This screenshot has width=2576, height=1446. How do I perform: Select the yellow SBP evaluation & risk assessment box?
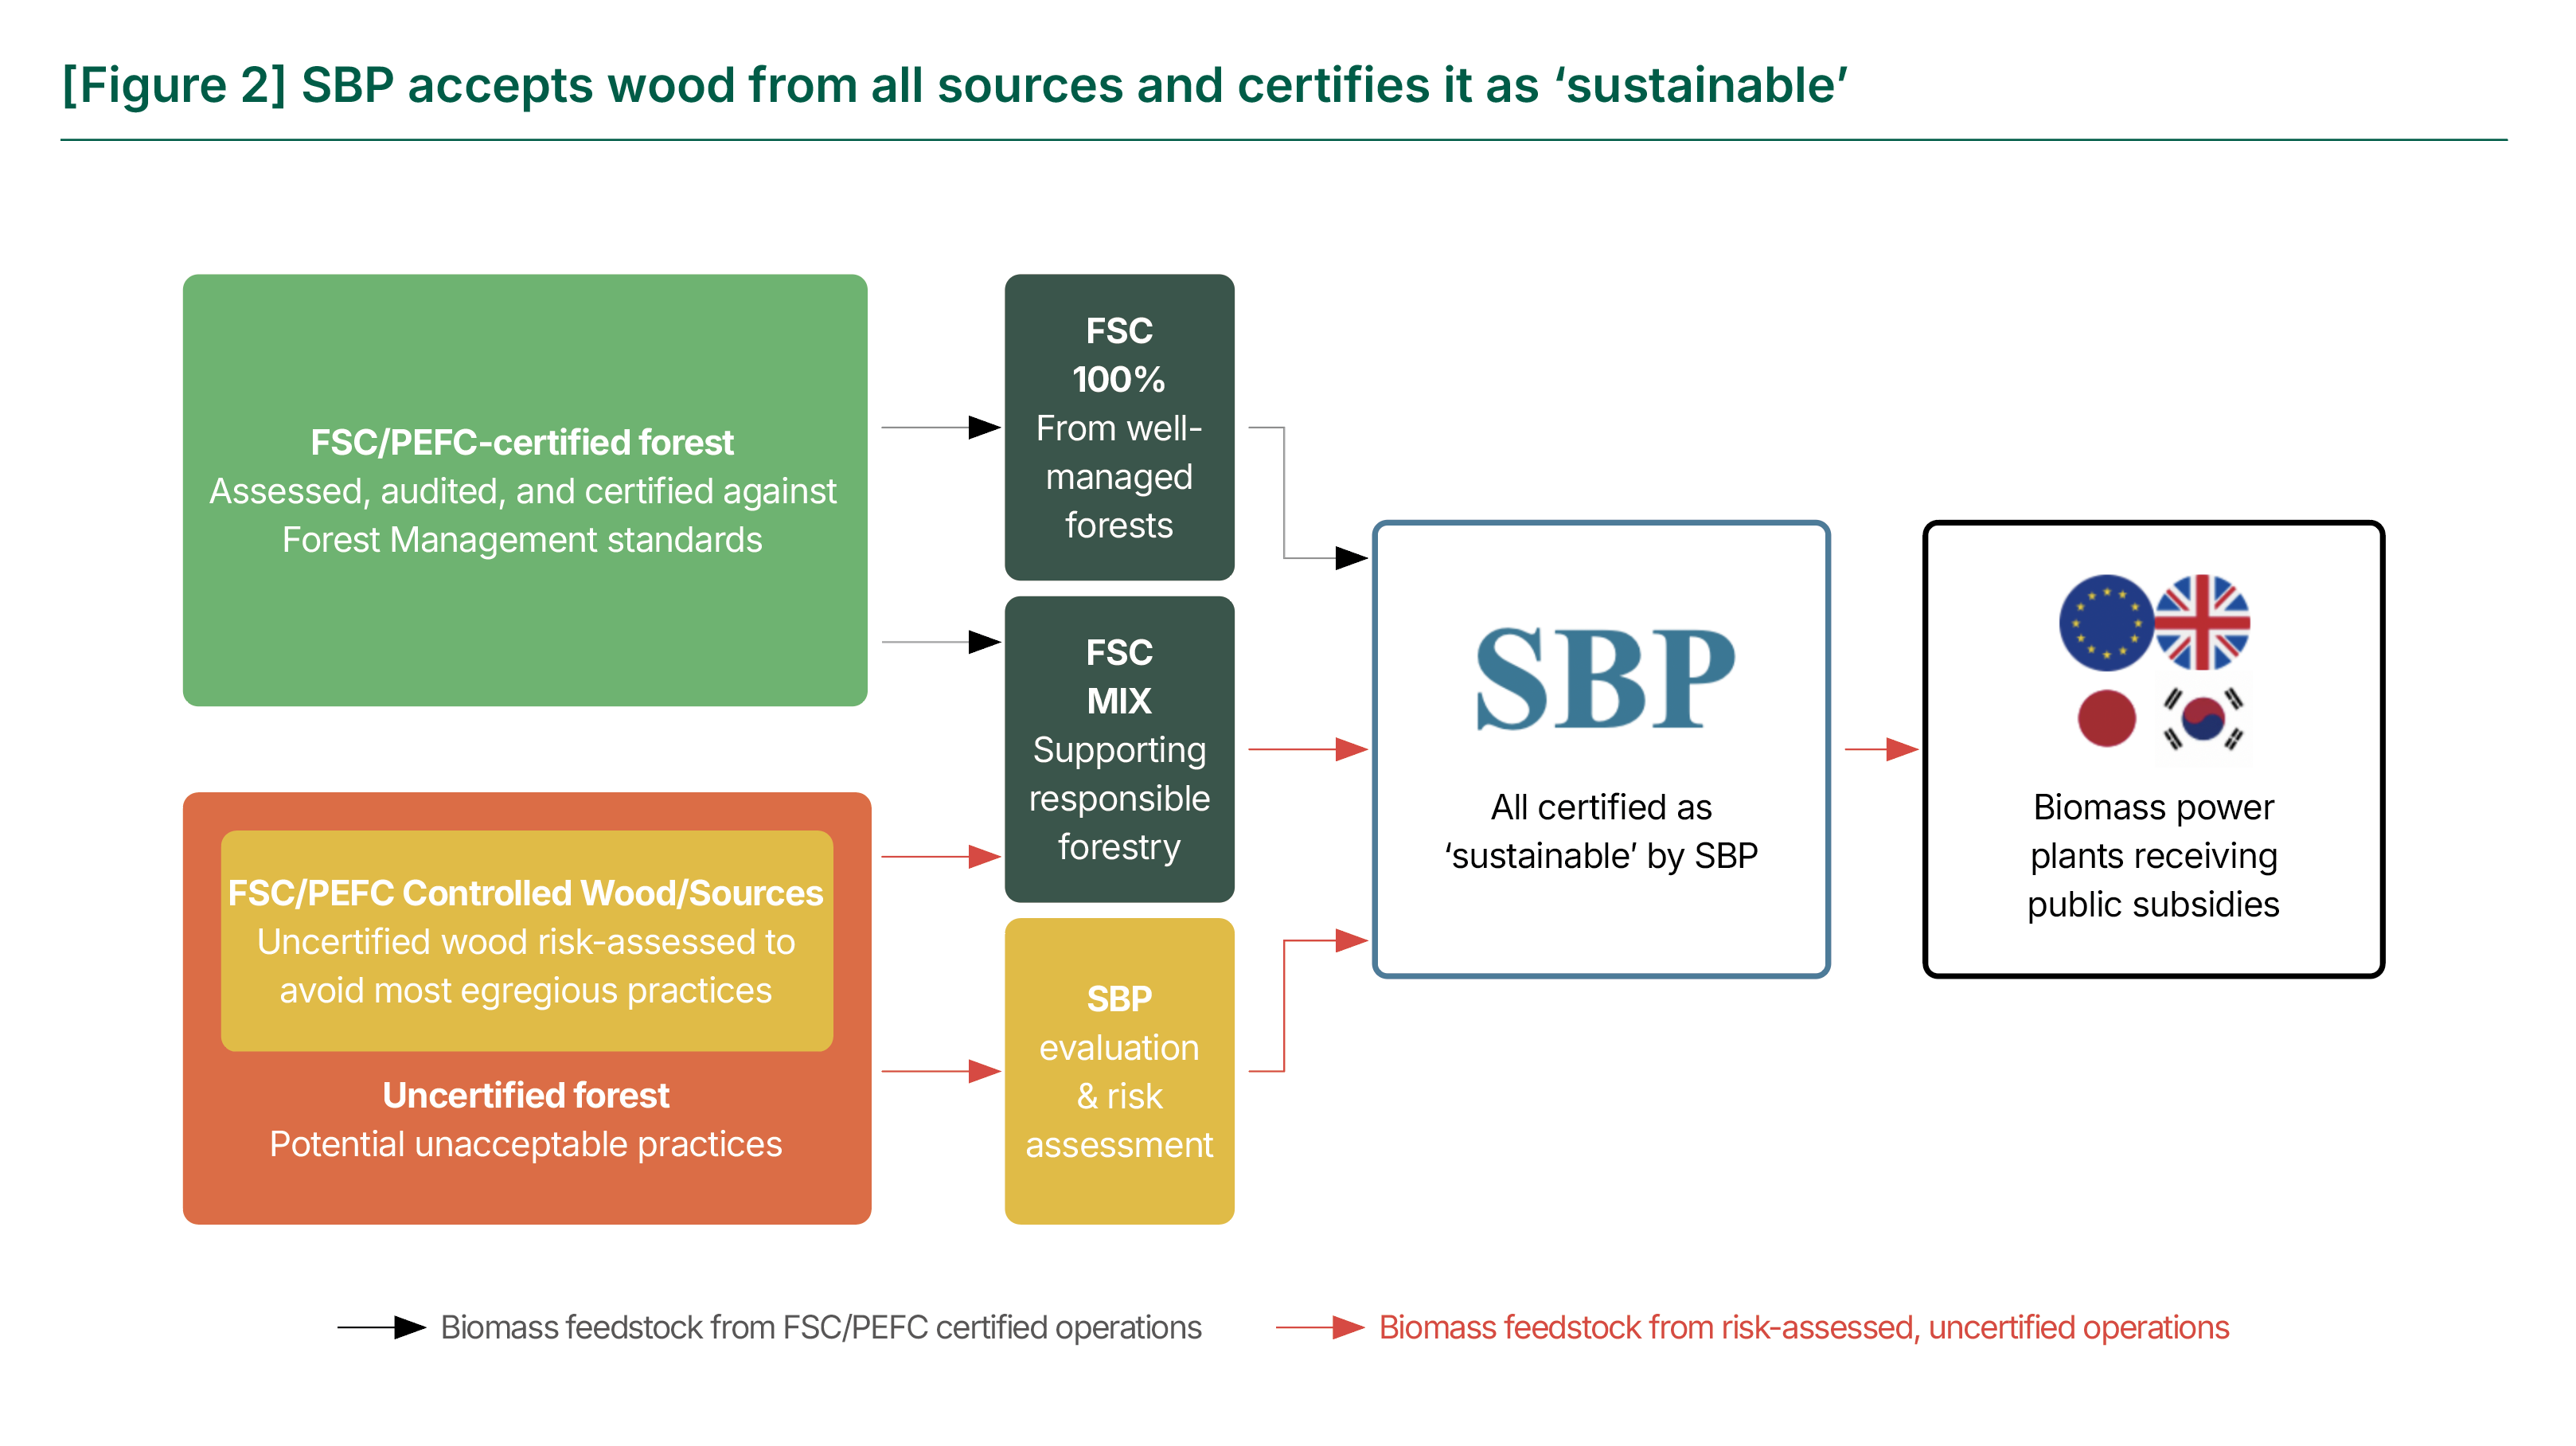tap(1119, 1071)
